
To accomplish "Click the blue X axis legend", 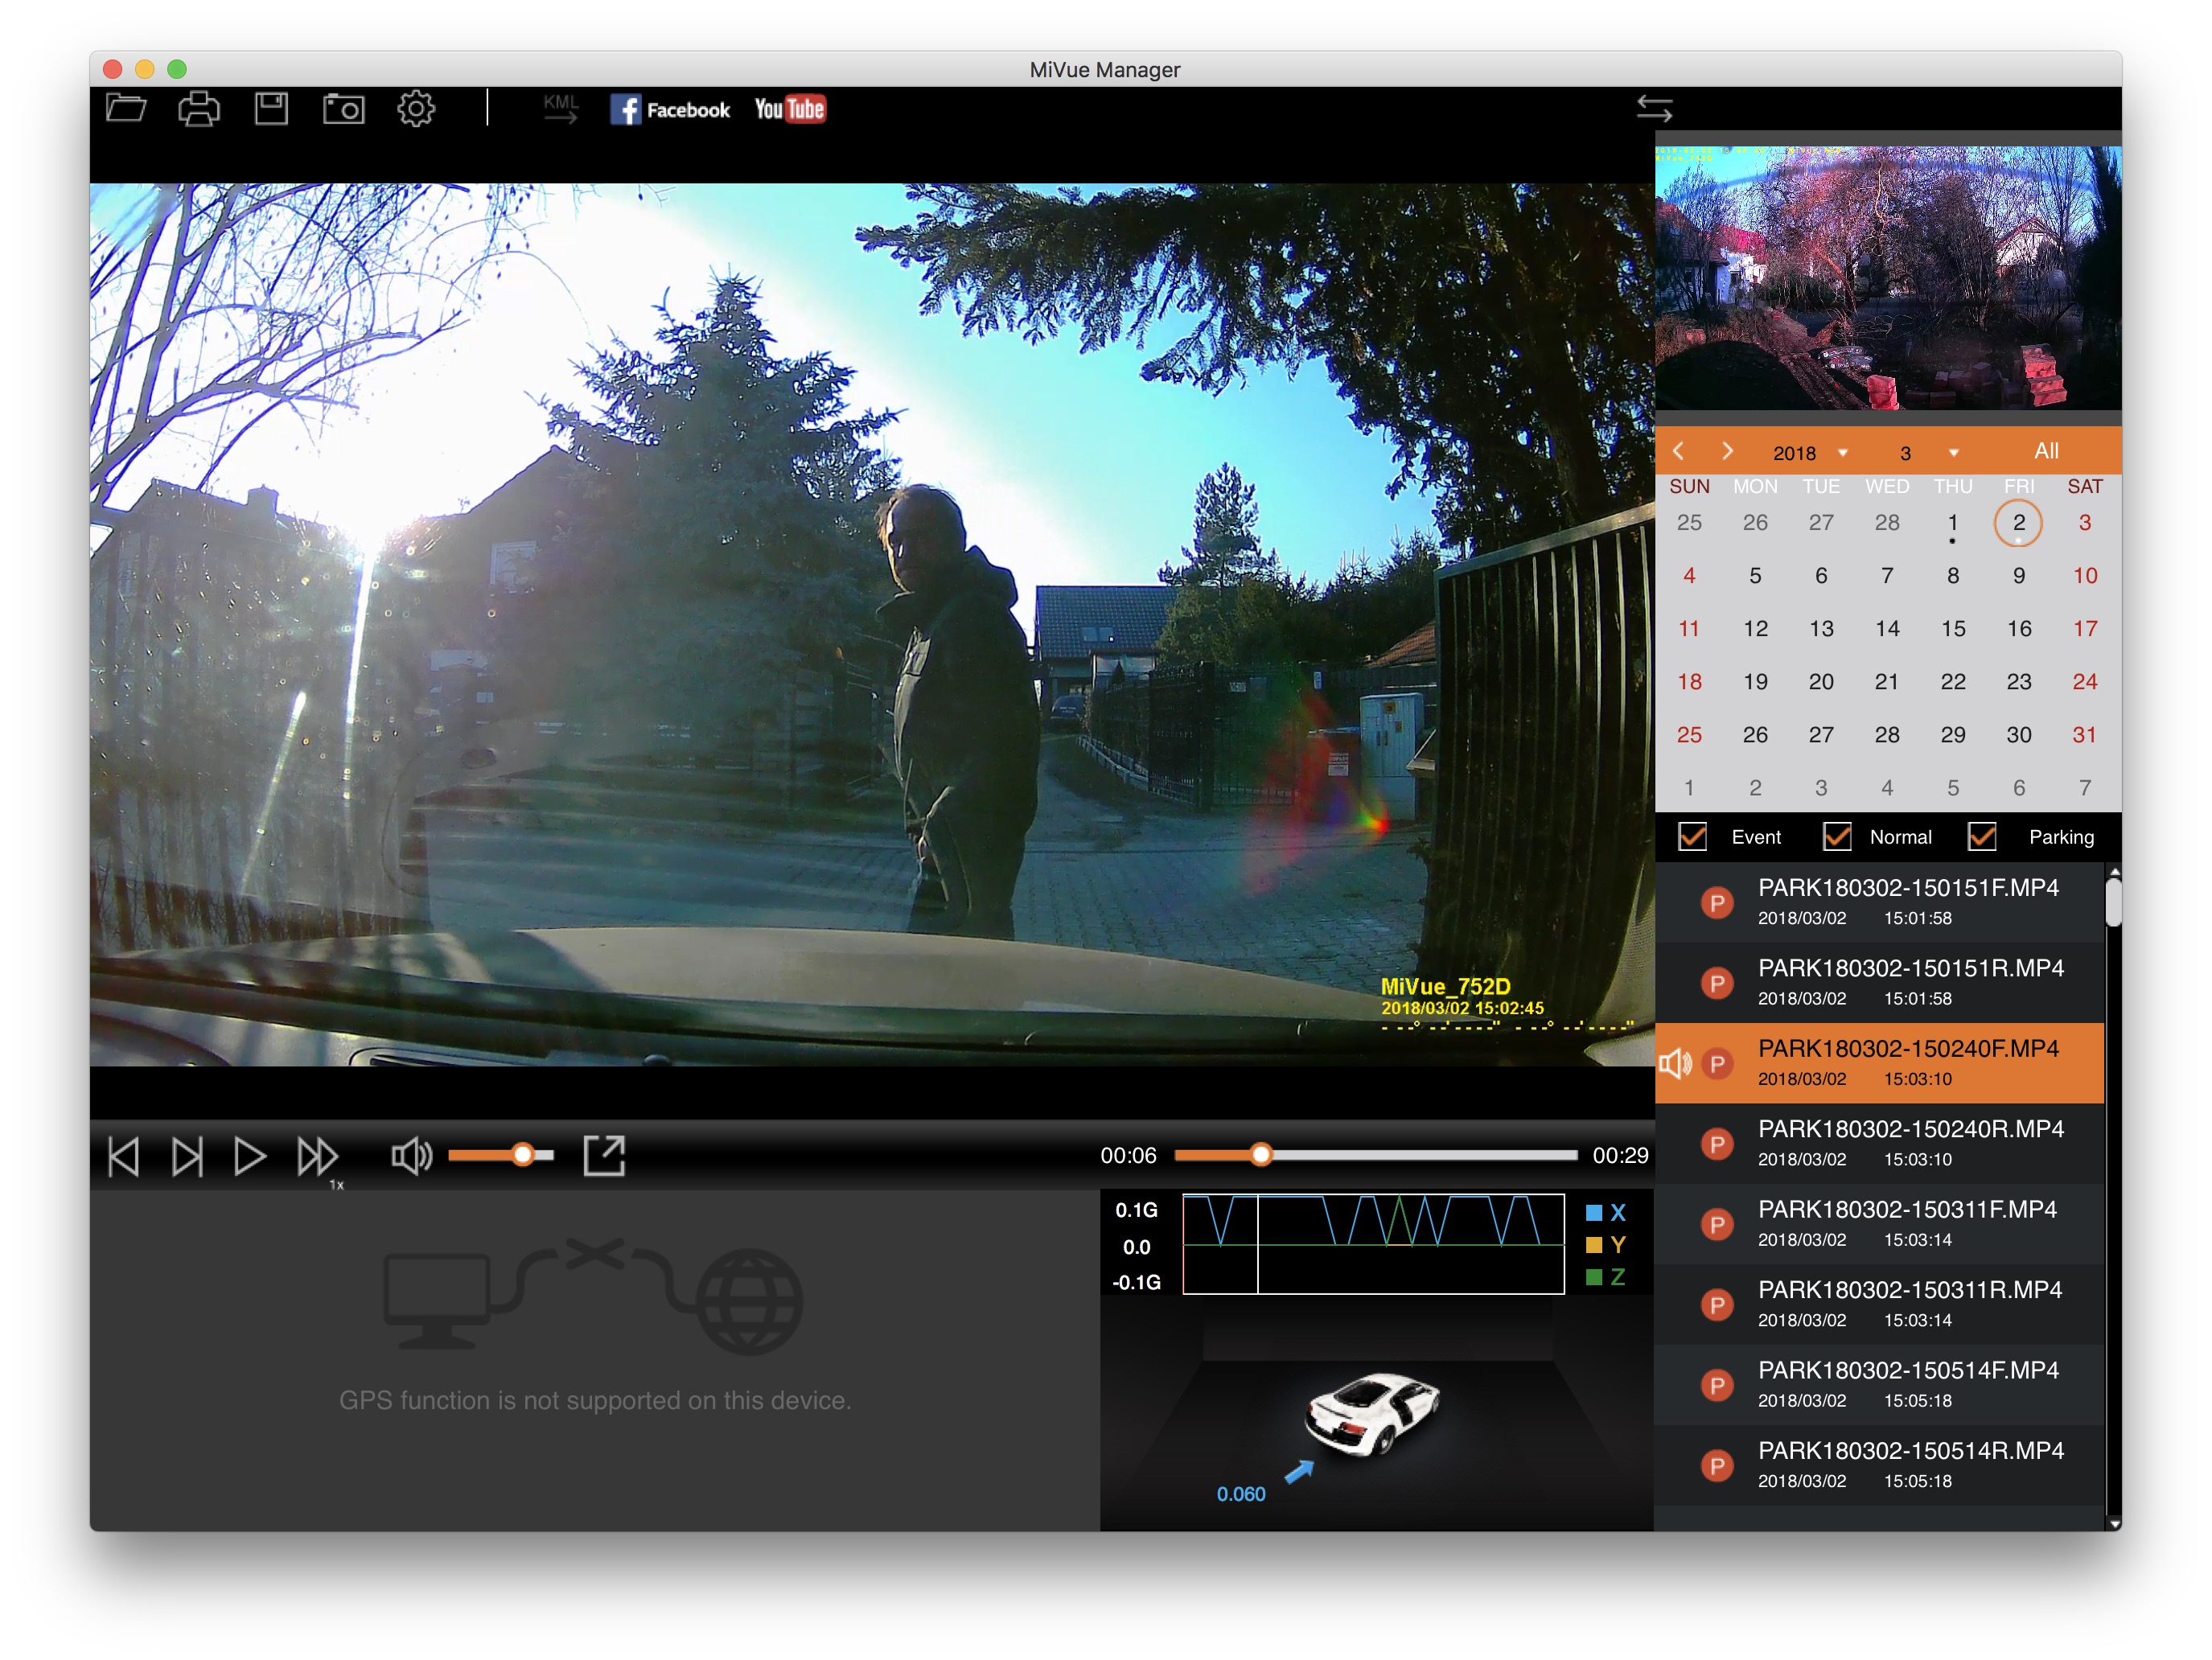I will (1607, 1213).
